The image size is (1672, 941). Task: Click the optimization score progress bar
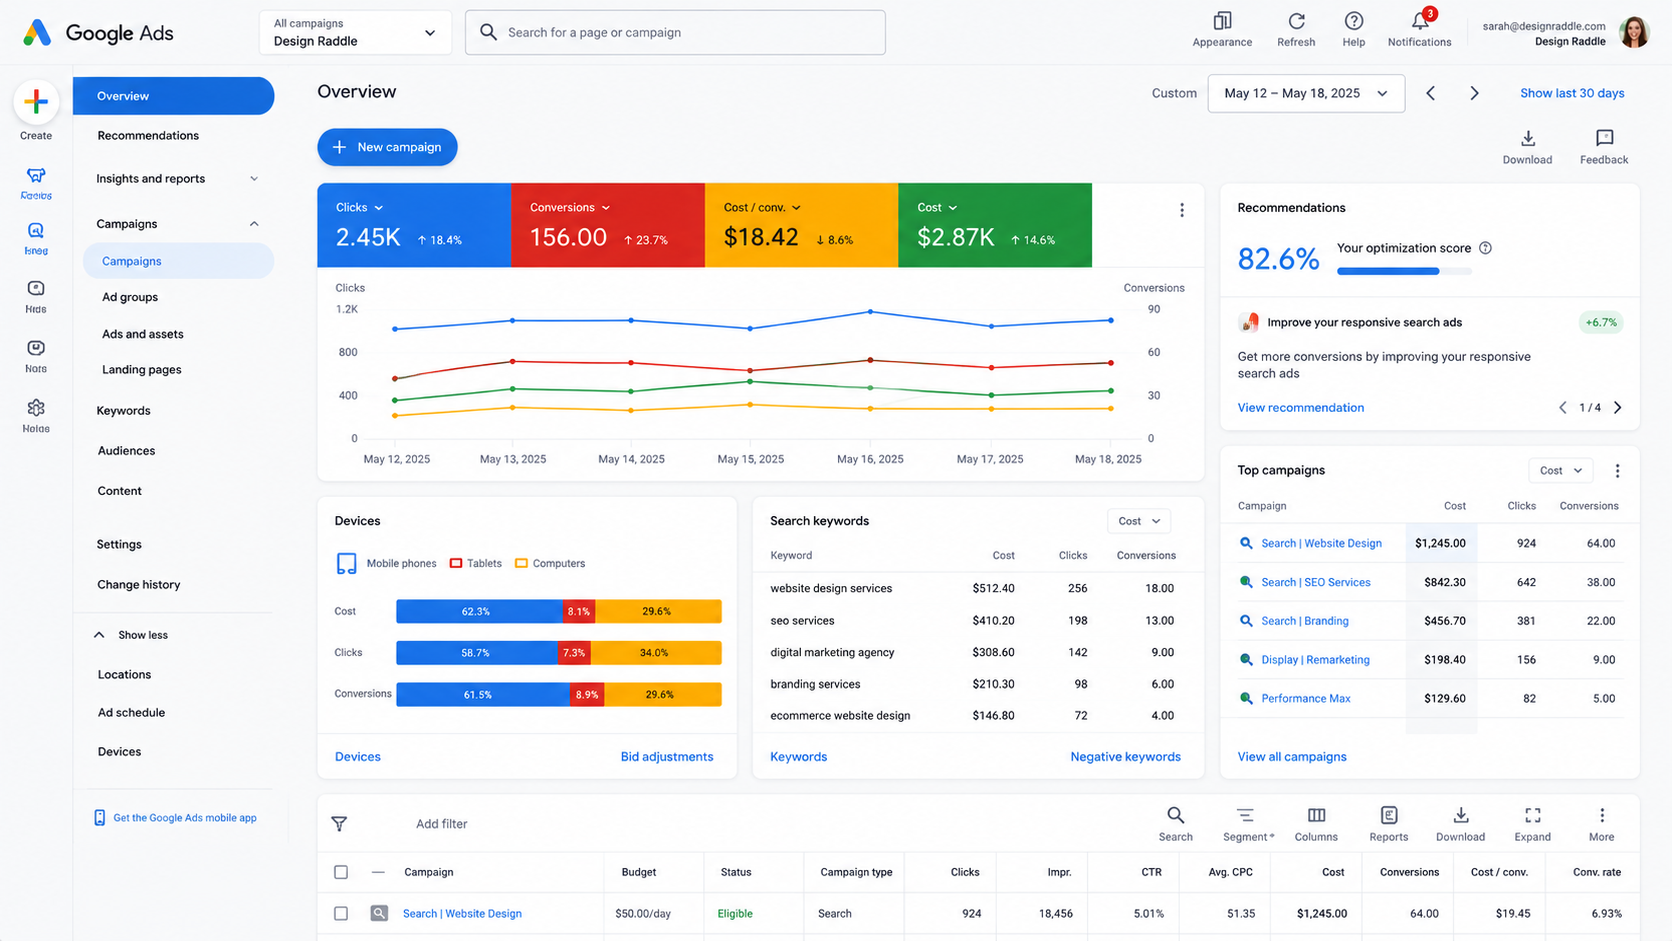click(1404, 271)
